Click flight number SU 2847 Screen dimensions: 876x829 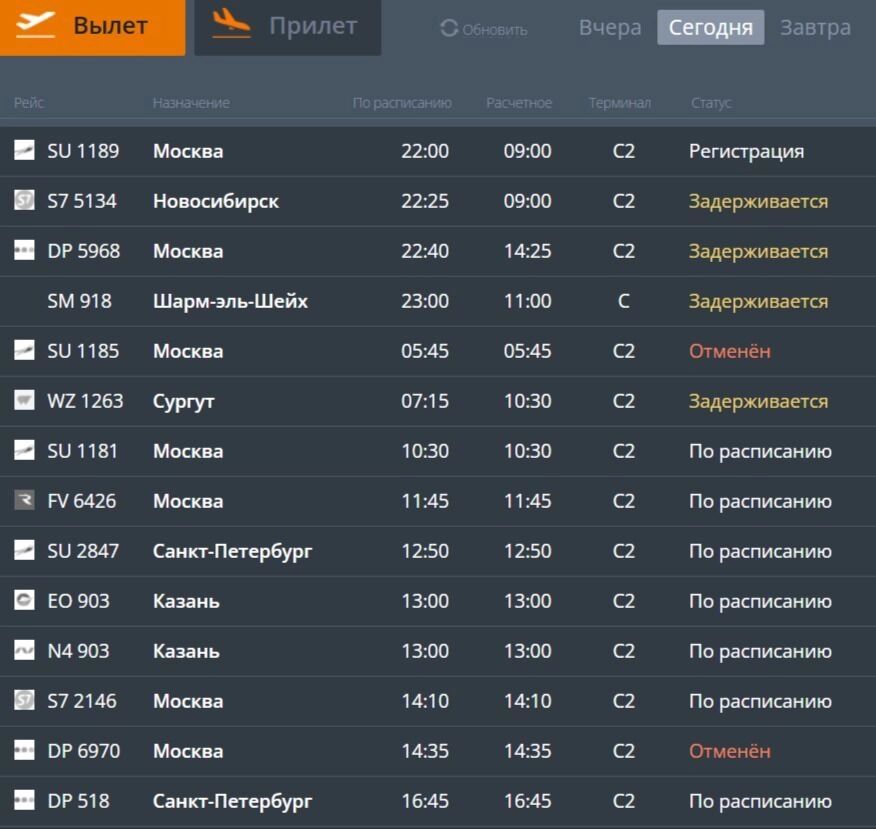point(83,551)
